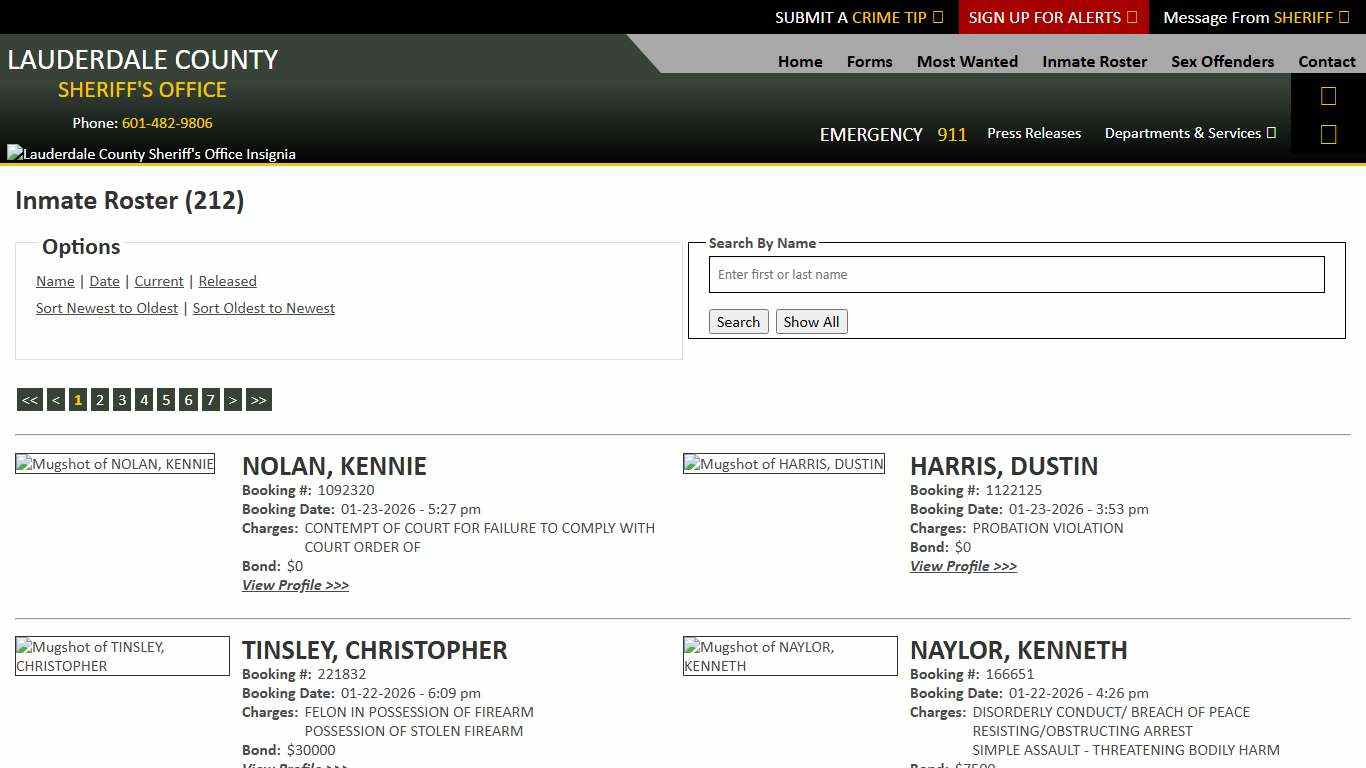This screenshot has width=1366, height=768.
Task: Click the Submit a Crime Tip external icon
Action: click(x=937, y=17)
